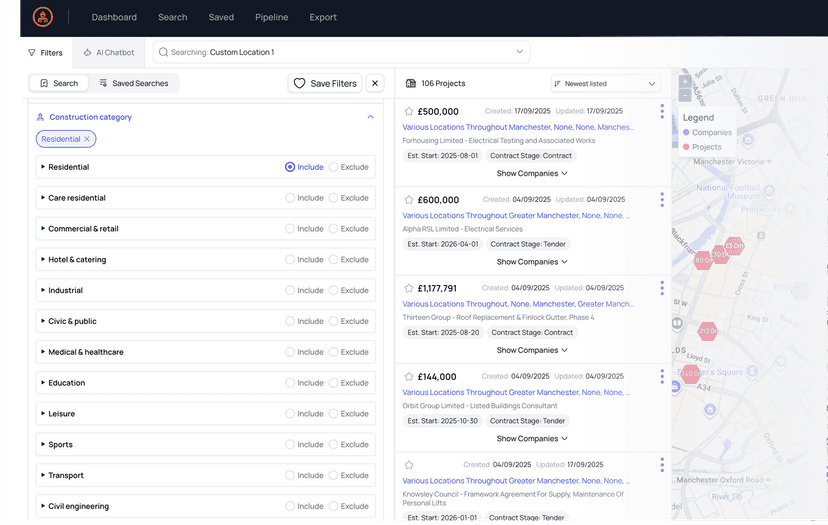Open three-dot menu for £1,177,791 project
This screenshot has width=828, height=525.
662,288
